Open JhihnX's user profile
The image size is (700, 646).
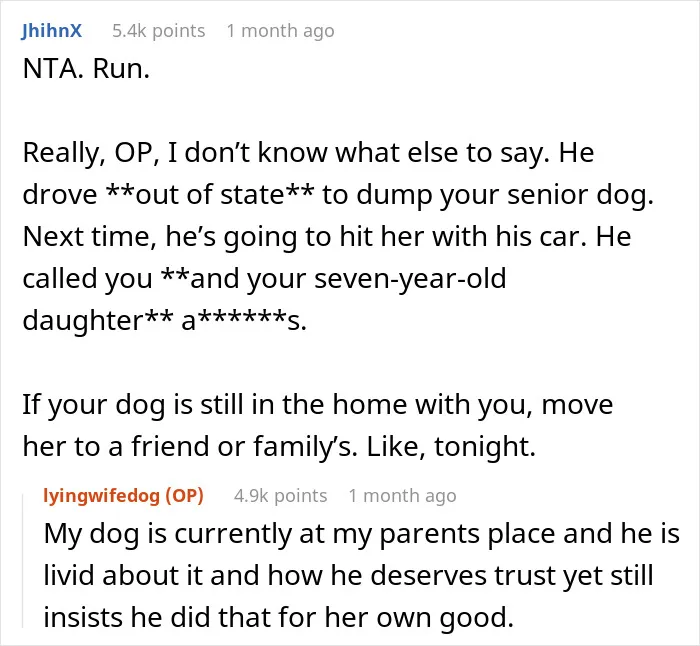[52, 31]
